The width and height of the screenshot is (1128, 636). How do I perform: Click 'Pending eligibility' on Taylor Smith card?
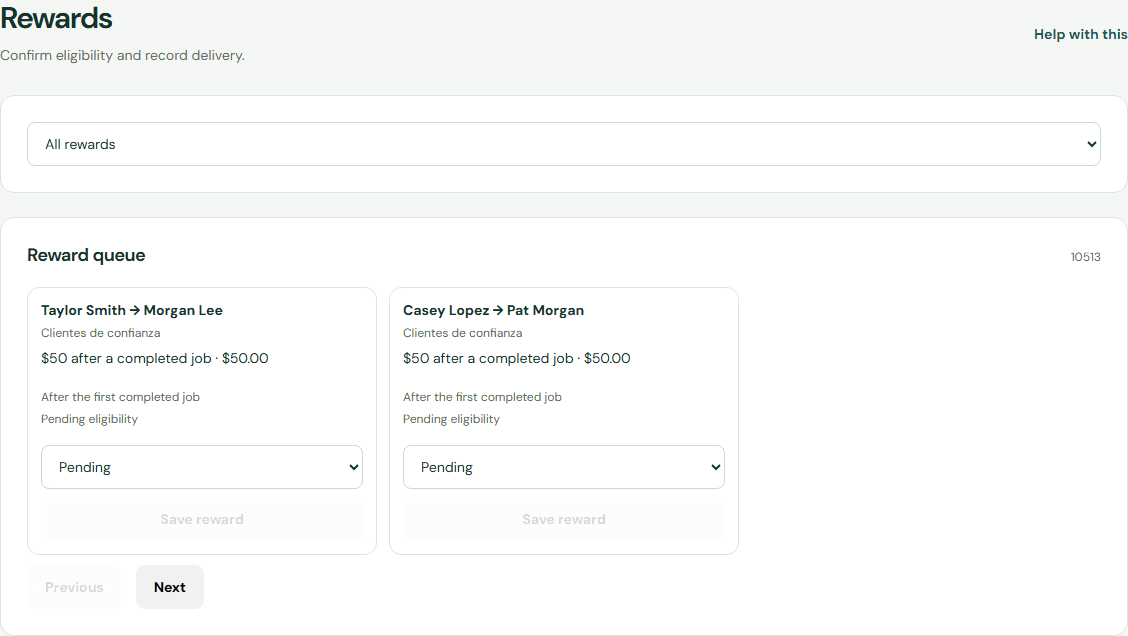[89, 419]
